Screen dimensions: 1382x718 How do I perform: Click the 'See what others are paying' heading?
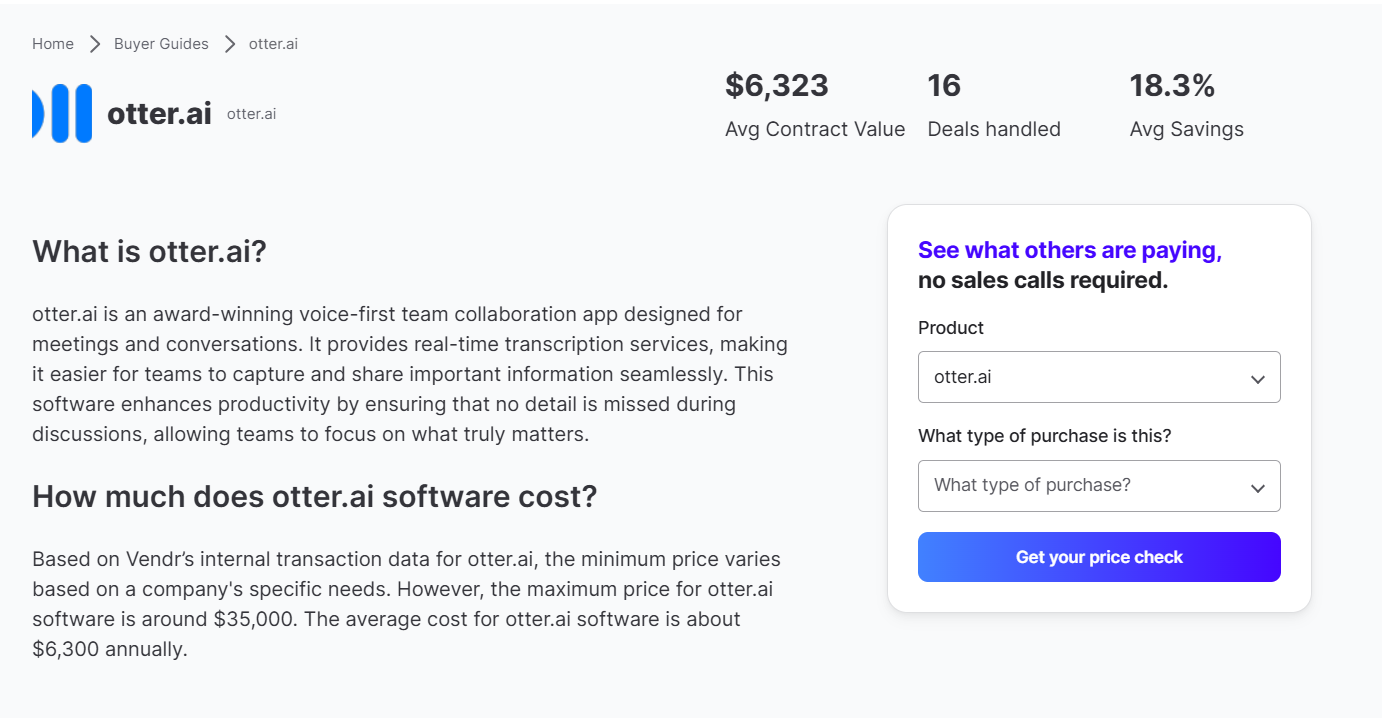pos(1069,250)
